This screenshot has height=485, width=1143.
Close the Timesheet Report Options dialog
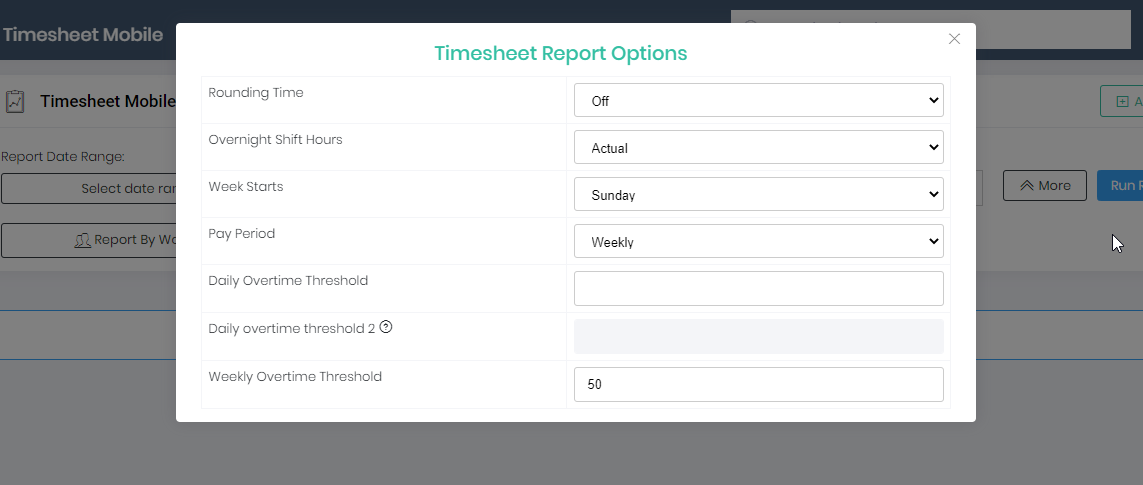click(954, 39)
